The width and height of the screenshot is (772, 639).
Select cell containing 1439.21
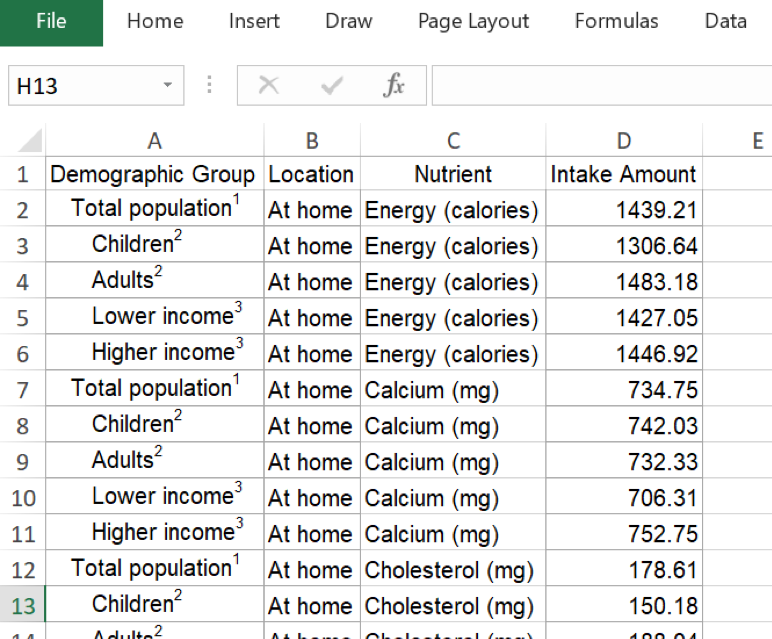(624, 210)
